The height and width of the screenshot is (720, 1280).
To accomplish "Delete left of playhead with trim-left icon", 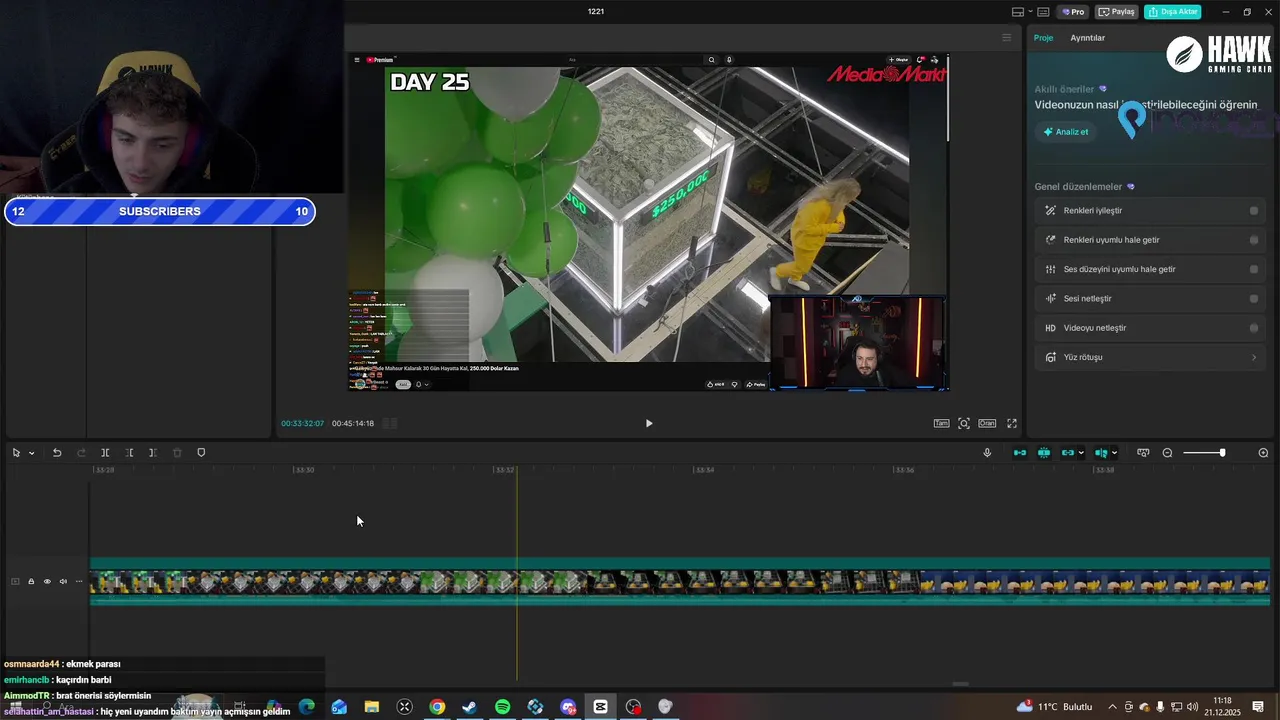I will tap(129, 453).
